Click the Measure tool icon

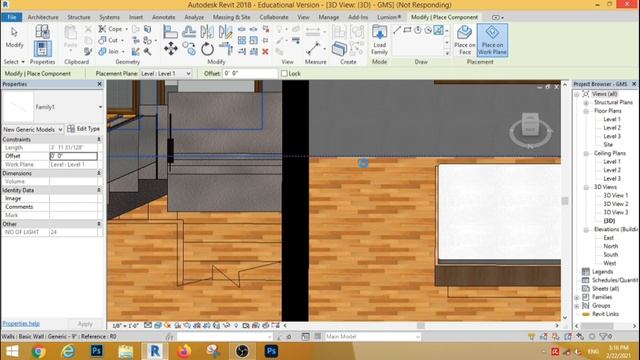click(313, 49)
